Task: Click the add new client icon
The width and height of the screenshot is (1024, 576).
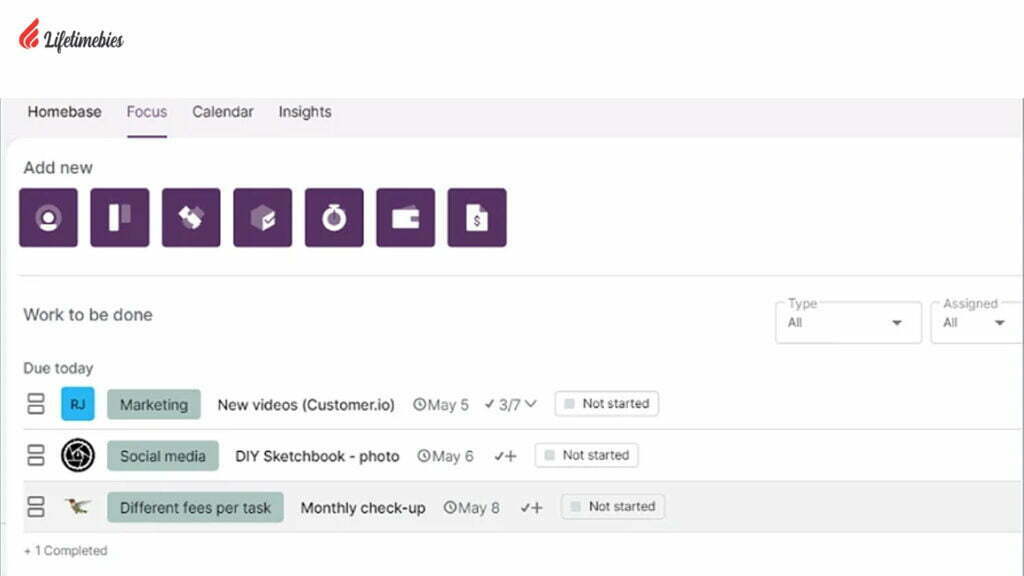Action: [x=48, y=217]
